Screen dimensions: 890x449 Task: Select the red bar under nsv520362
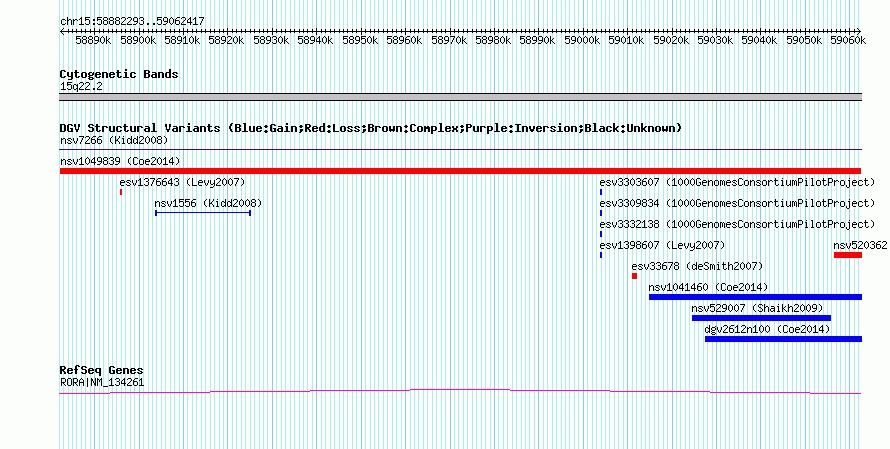coord(848,255)
